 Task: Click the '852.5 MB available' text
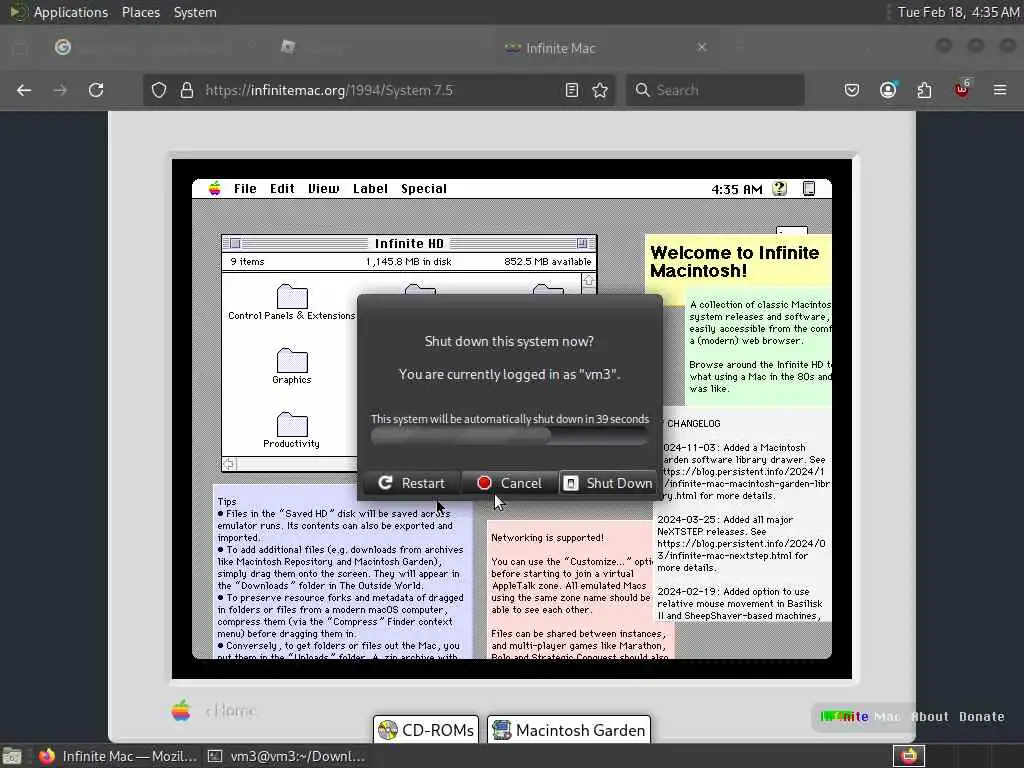coord(547,262)
